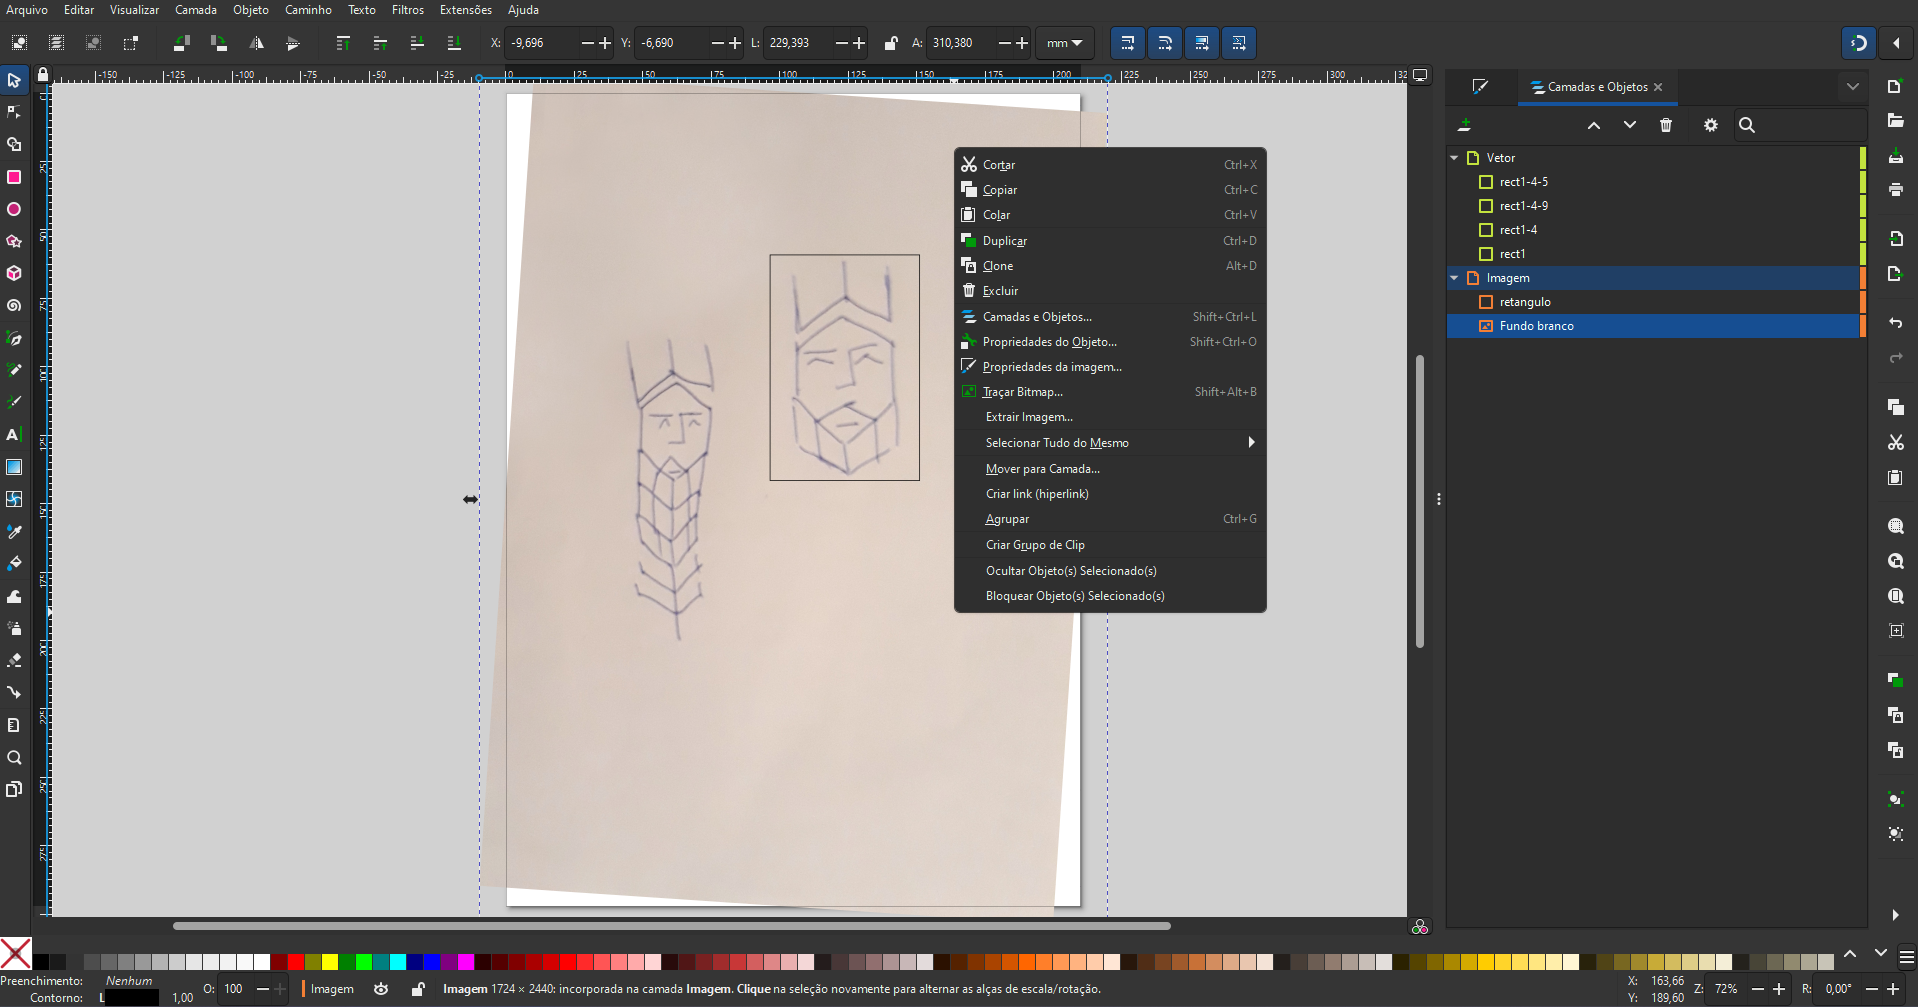Screen dimensions: 1918x1007
Task: Collapse the Vetor layer
Action: coord(1455,158)
